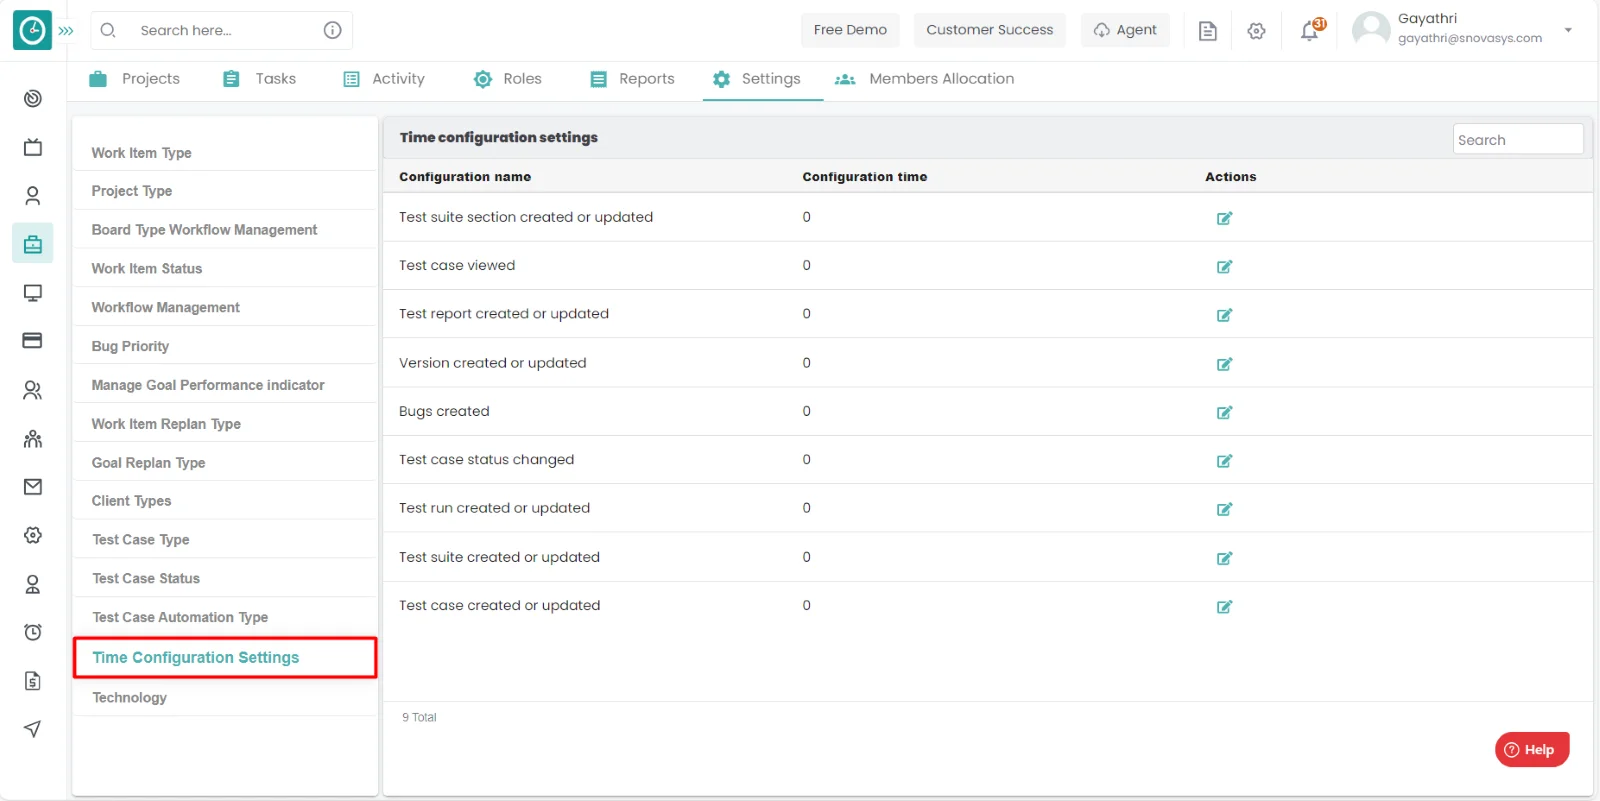Open the credit card sidebar icon

33,341
